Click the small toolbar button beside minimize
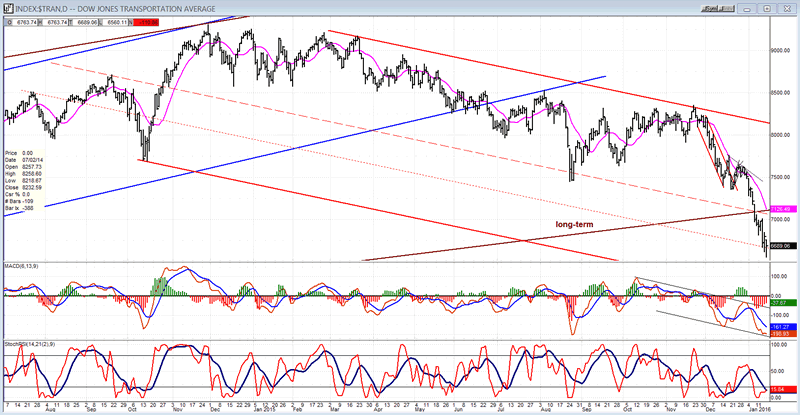Viewport: 800px width, 415px height. pos(717,9)
